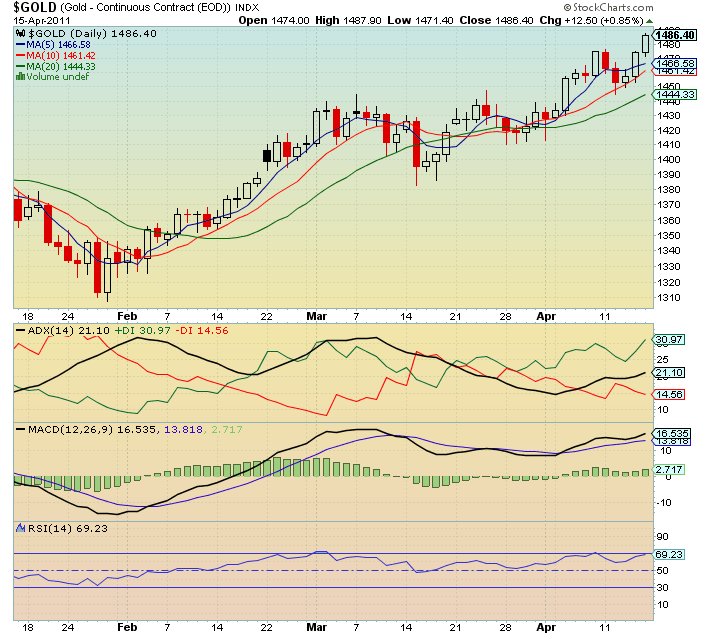Click the Mar label on price chart date axis

318,314
